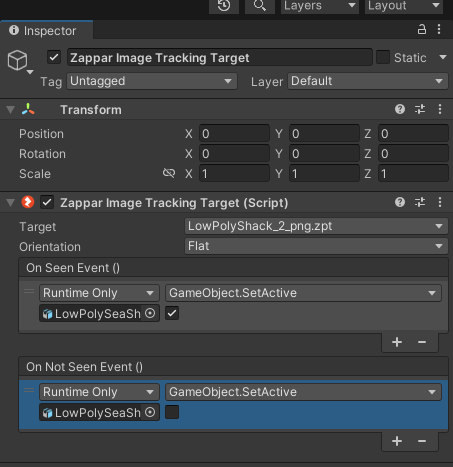Collapse the Transform component foldout

(x=11, y=110)
